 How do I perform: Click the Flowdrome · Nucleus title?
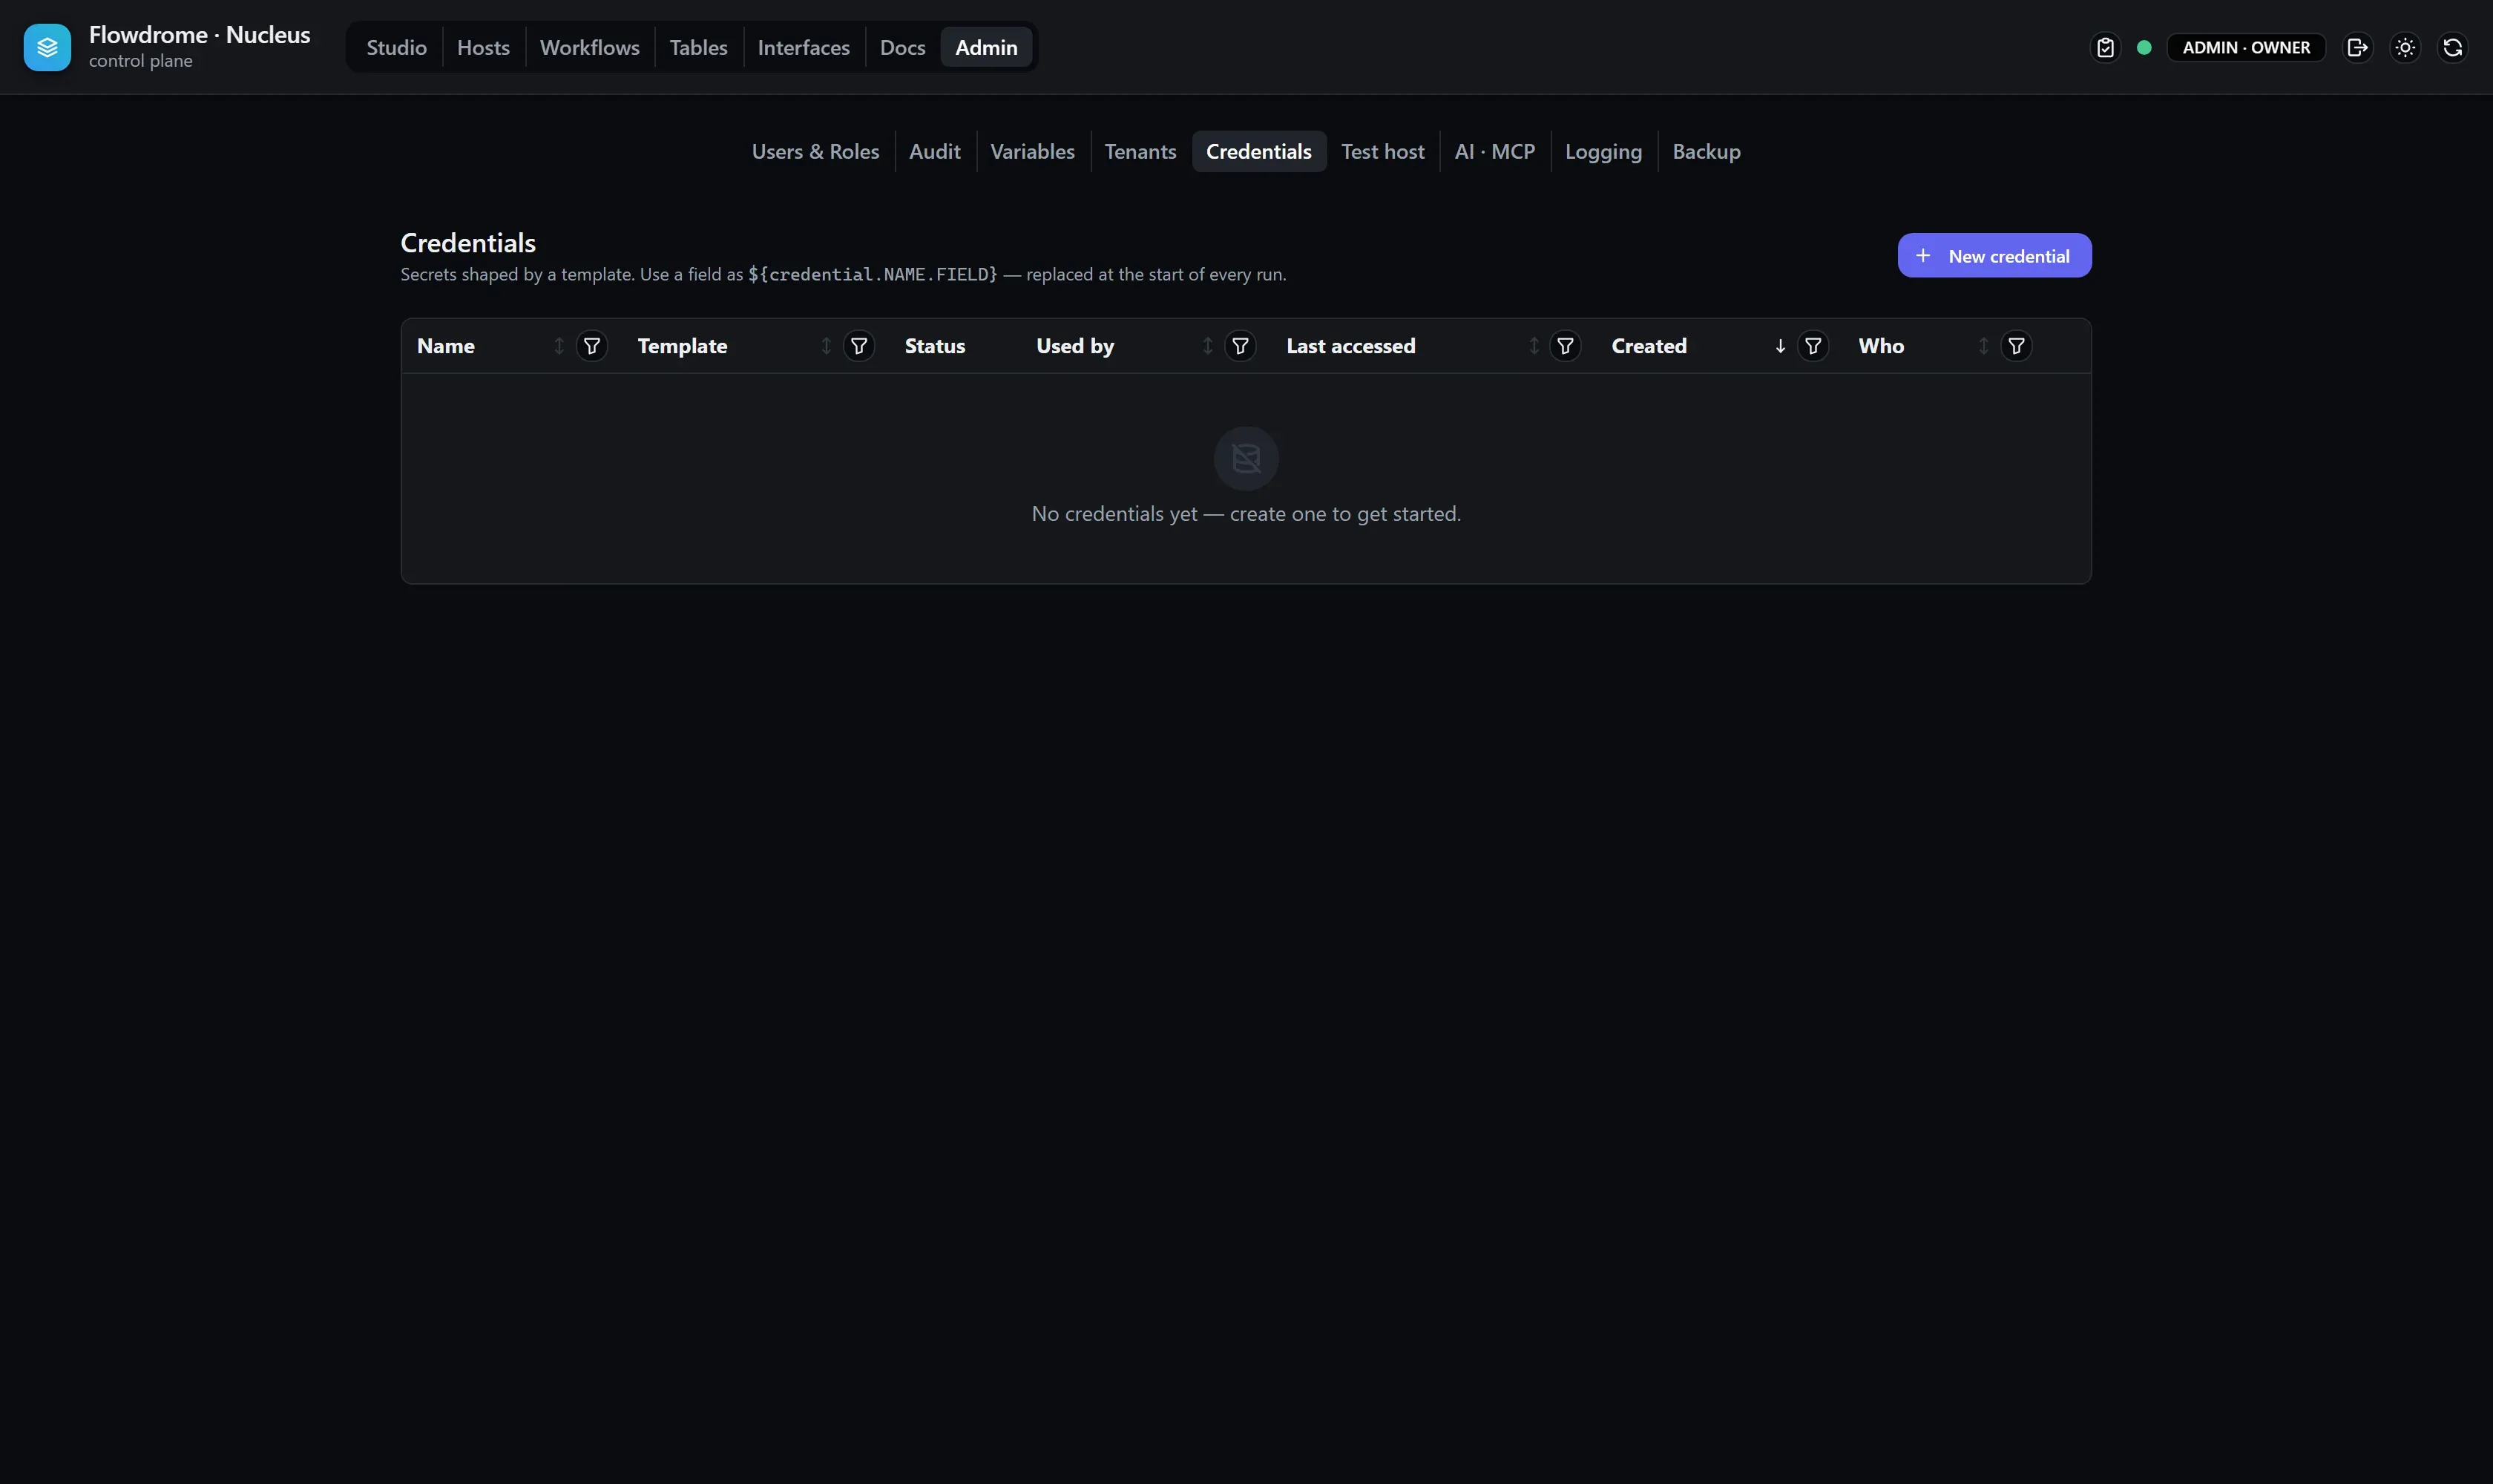(x=199, y=35)
